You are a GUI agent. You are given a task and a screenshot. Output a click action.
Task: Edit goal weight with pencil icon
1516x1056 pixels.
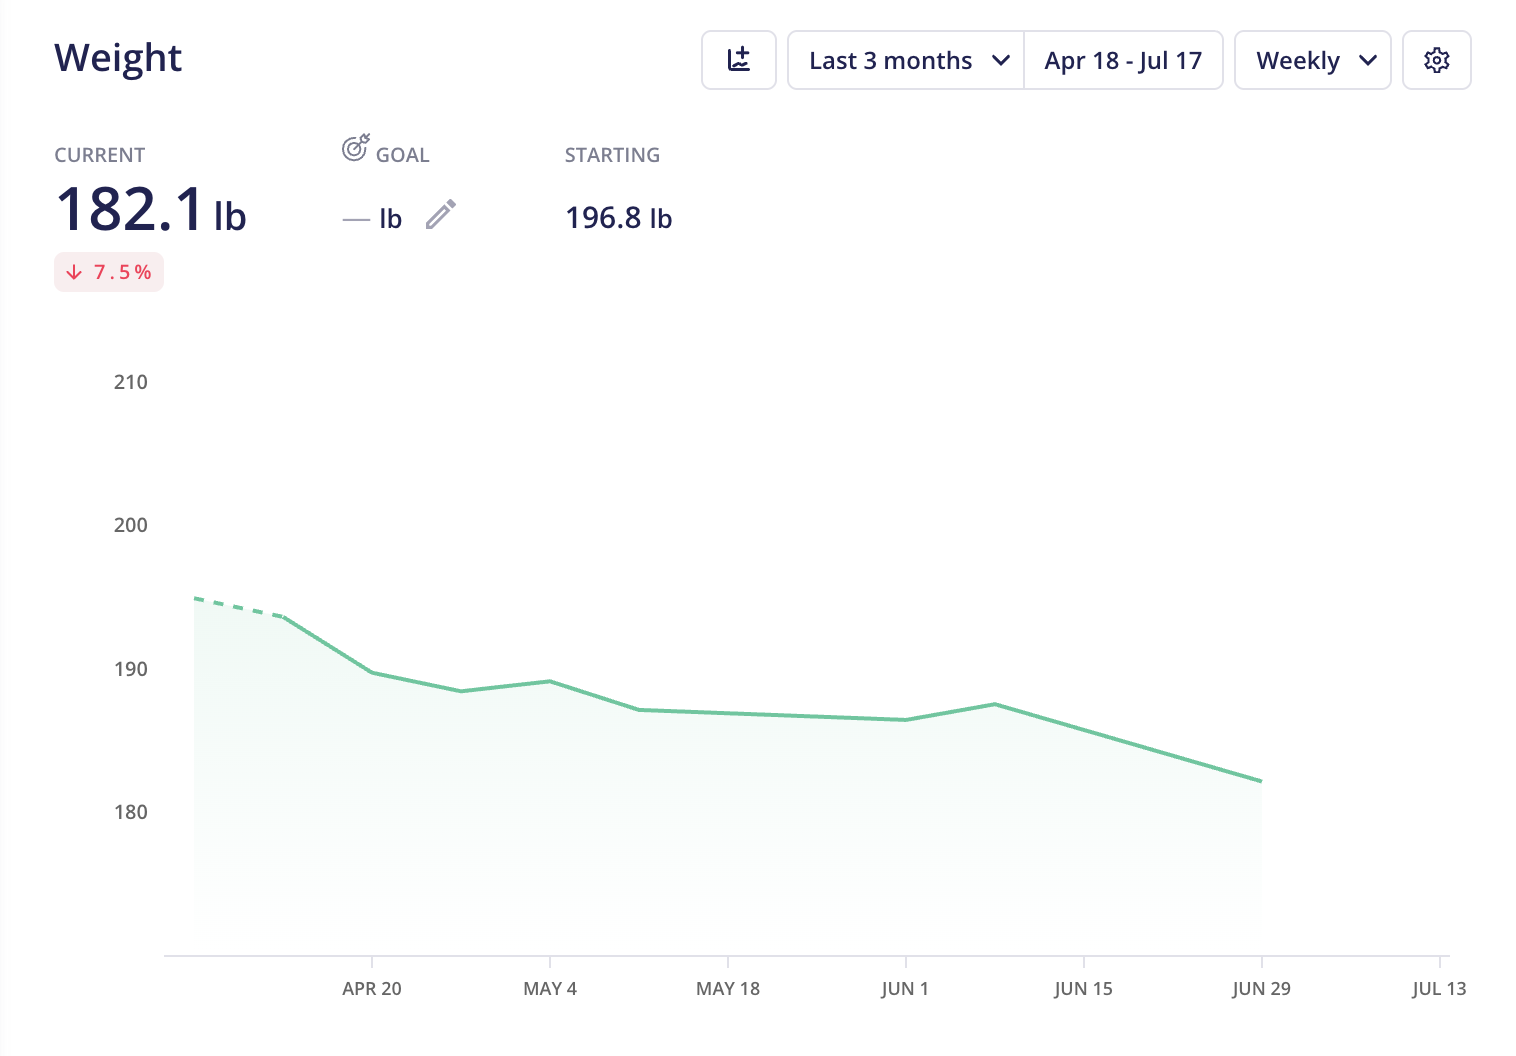coord(440,215)
